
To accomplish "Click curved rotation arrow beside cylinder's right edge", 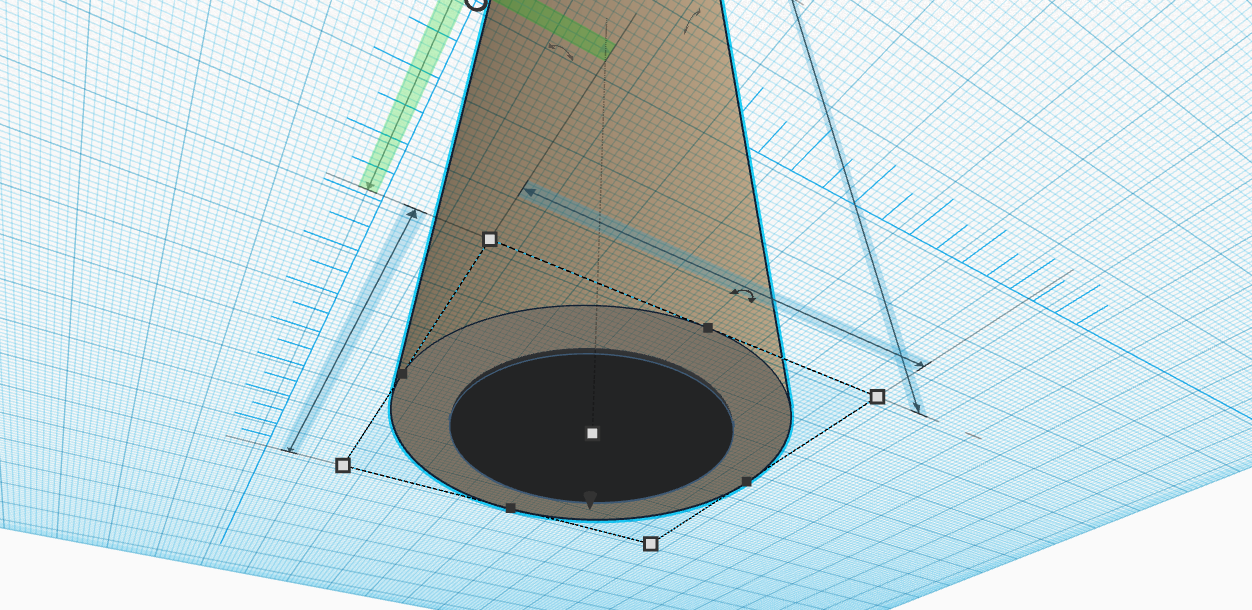I will click(x=742, y=294).
